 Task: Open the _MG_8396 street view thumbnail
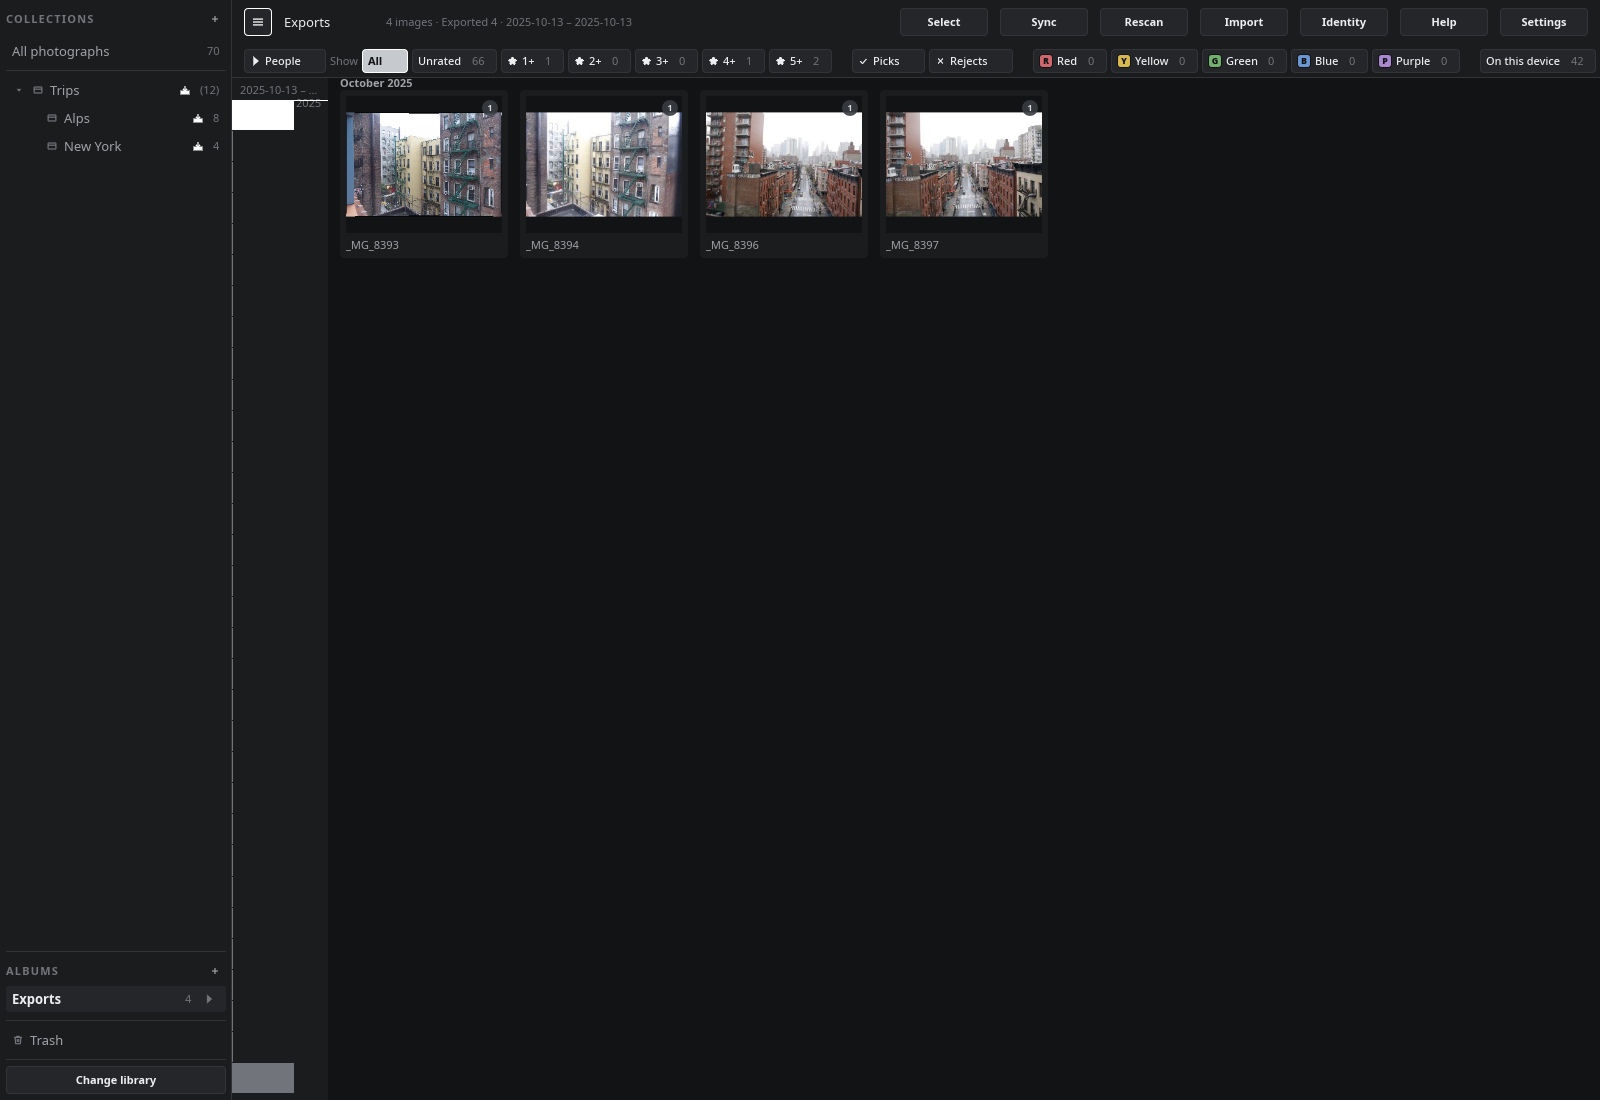coord(784,164)
